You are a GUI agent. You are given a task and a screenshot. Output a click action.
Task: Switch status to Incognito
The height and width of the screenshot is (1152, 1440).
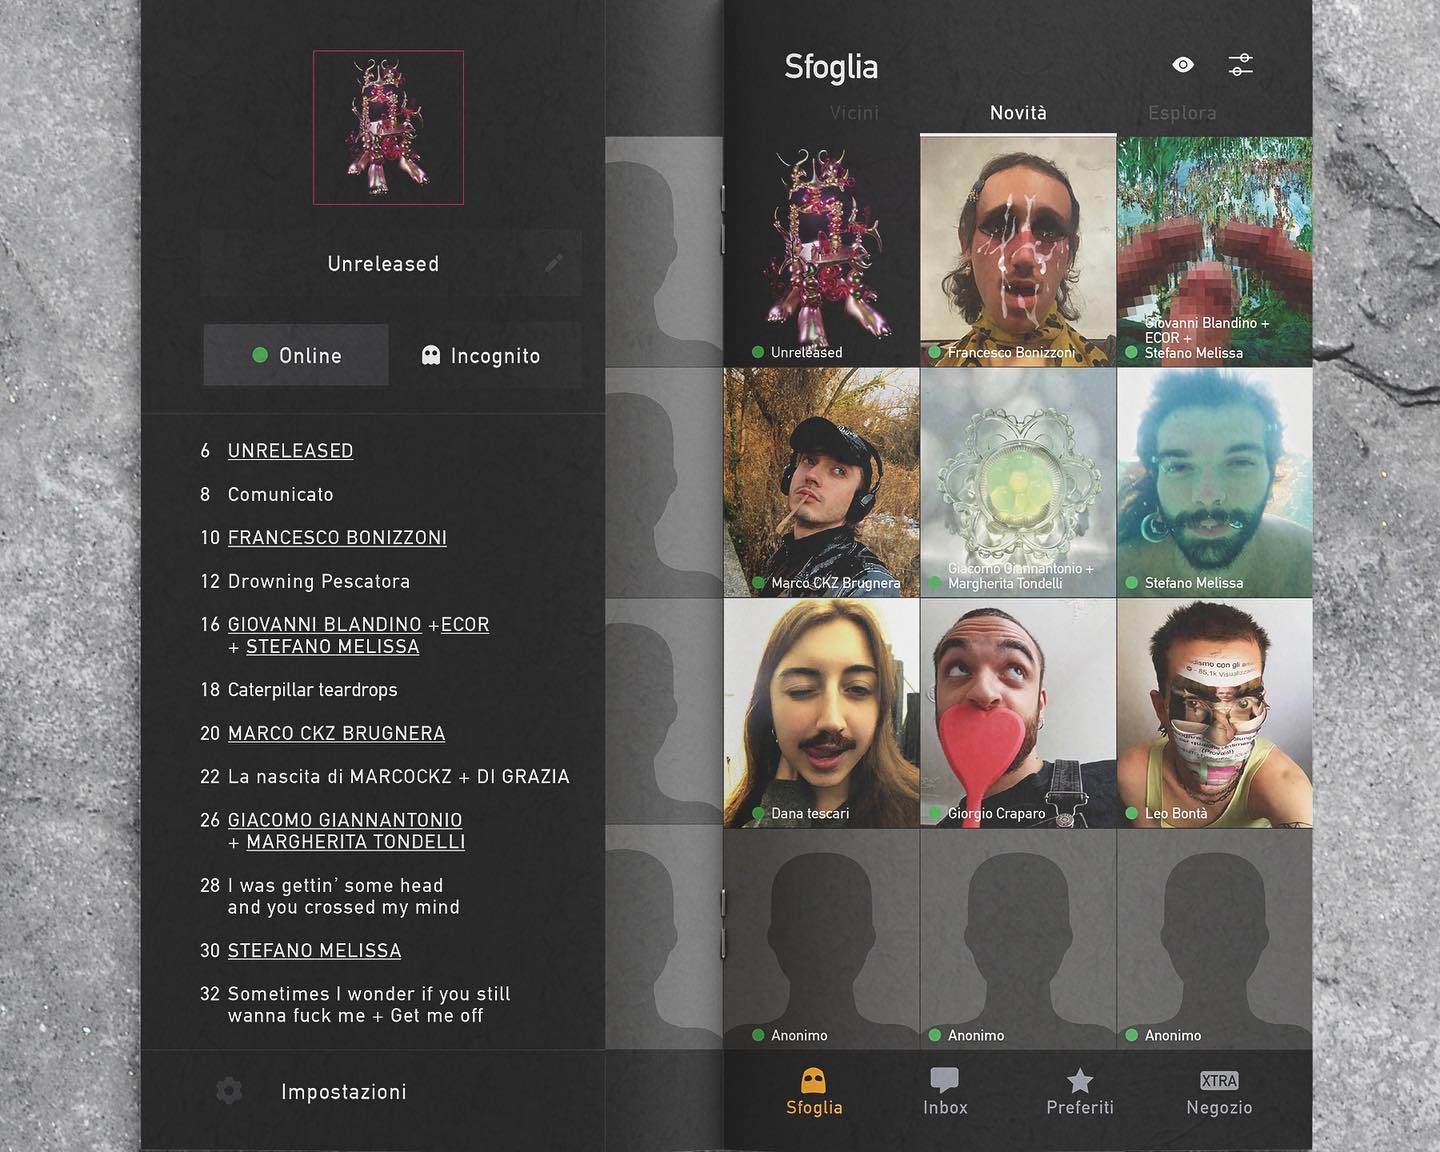(481, 355)
